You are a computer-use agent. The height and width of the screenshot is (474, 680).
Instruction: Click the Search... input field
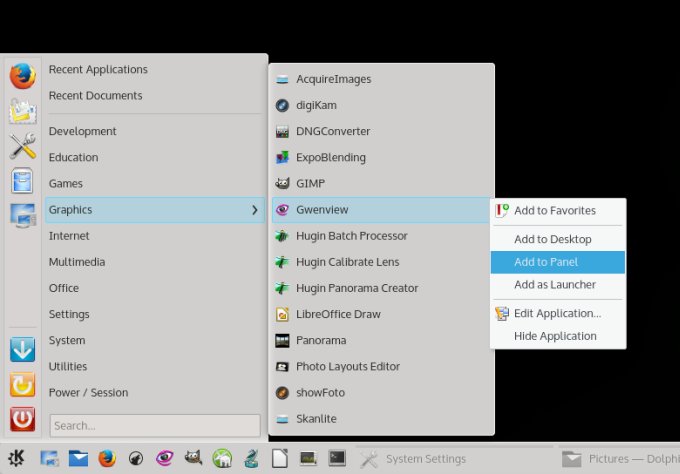tap(155, 425)
